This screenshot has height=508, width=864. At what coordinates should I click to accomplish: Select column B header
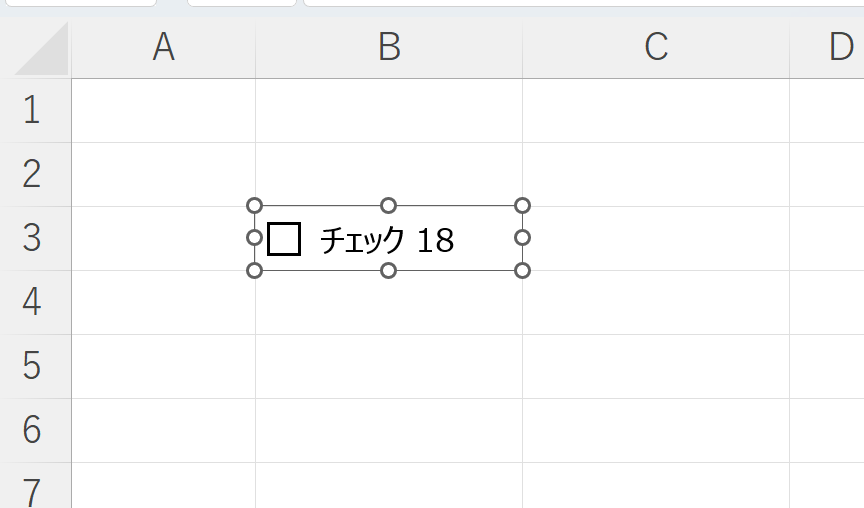[x=389, y=47]
